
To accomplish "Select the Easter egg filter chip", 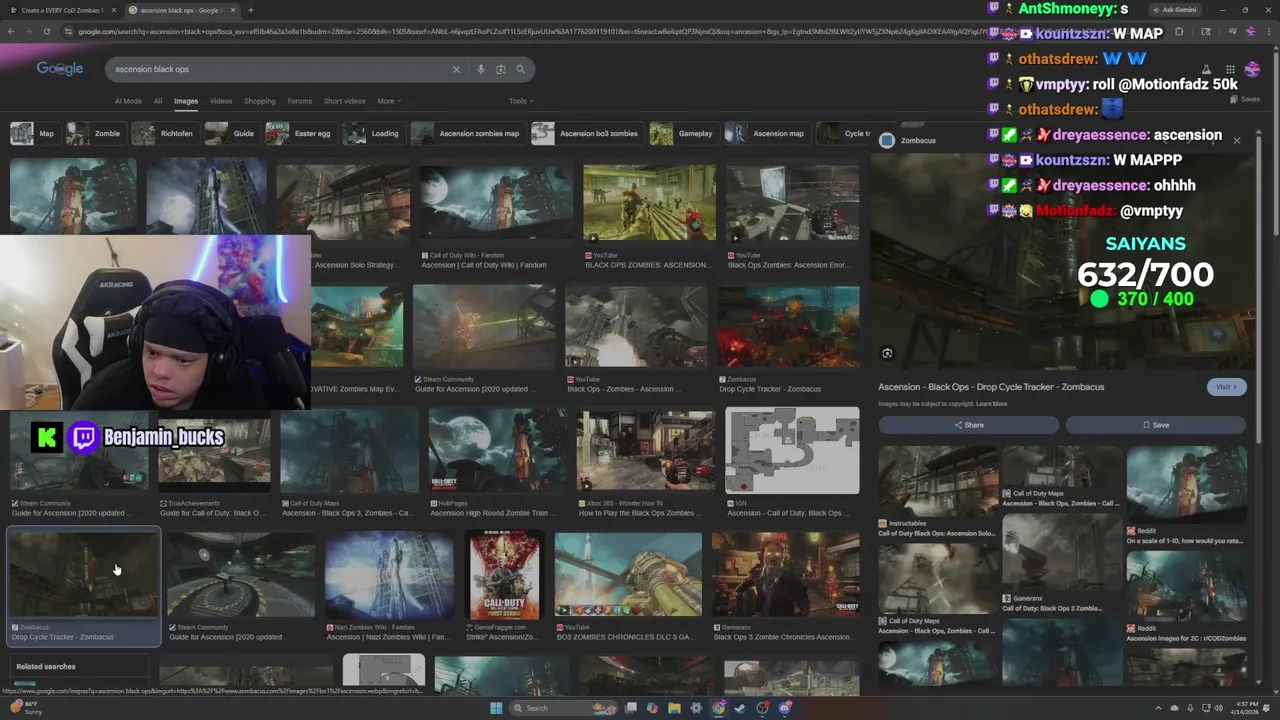I will pos(300,133).
